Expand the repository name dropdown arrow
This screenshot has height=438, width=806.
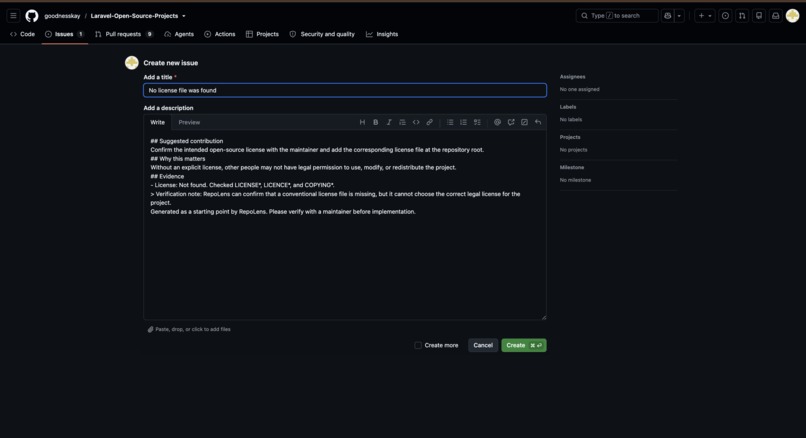click(x=184, y=16)
